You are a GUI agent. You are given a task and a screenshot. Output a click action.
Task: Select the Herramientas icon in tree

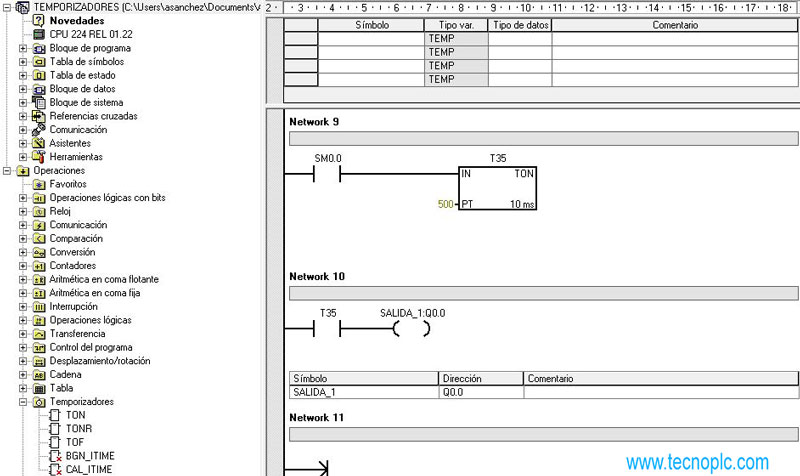39,157
